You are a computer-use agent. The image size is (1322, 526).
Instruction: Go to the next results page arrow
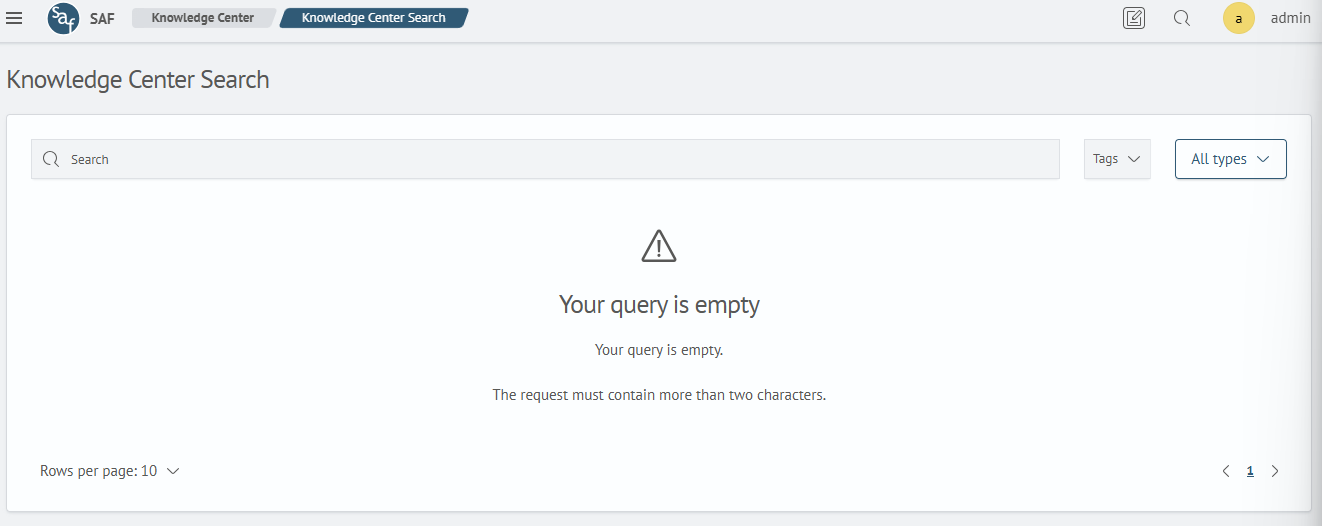click(1275, 471)
